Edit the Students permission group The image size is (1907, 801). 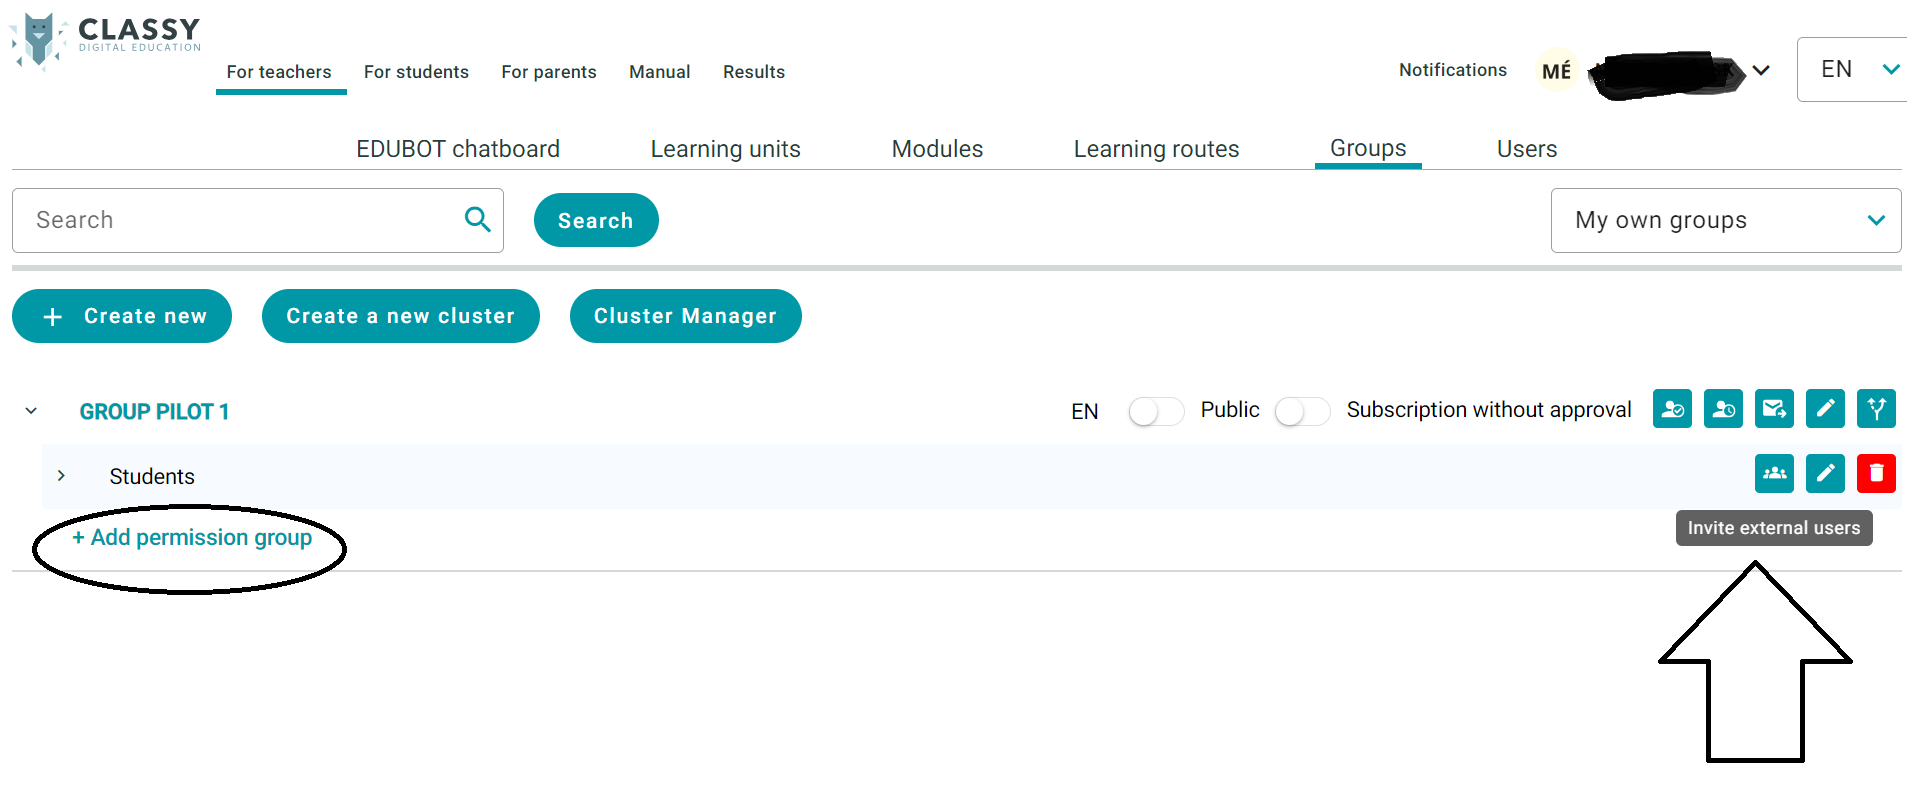[1825, 474]
